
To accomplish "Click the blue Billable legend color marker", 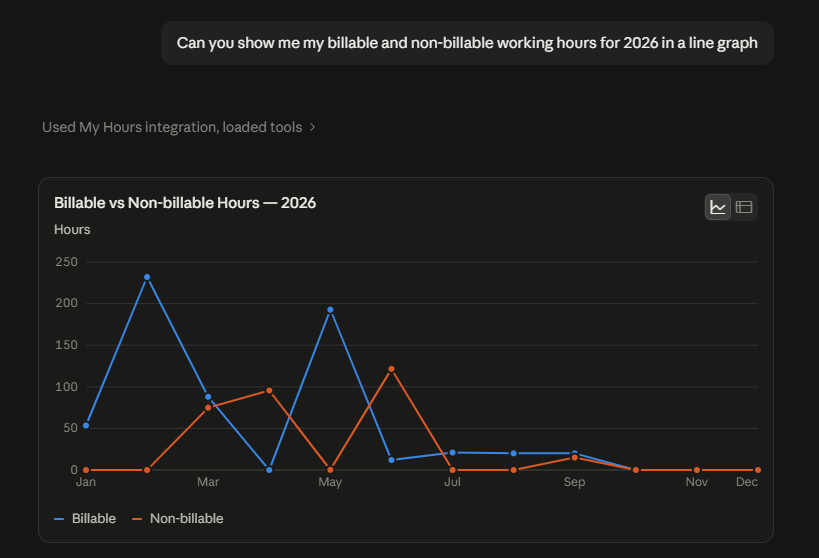I will [59, 519].
